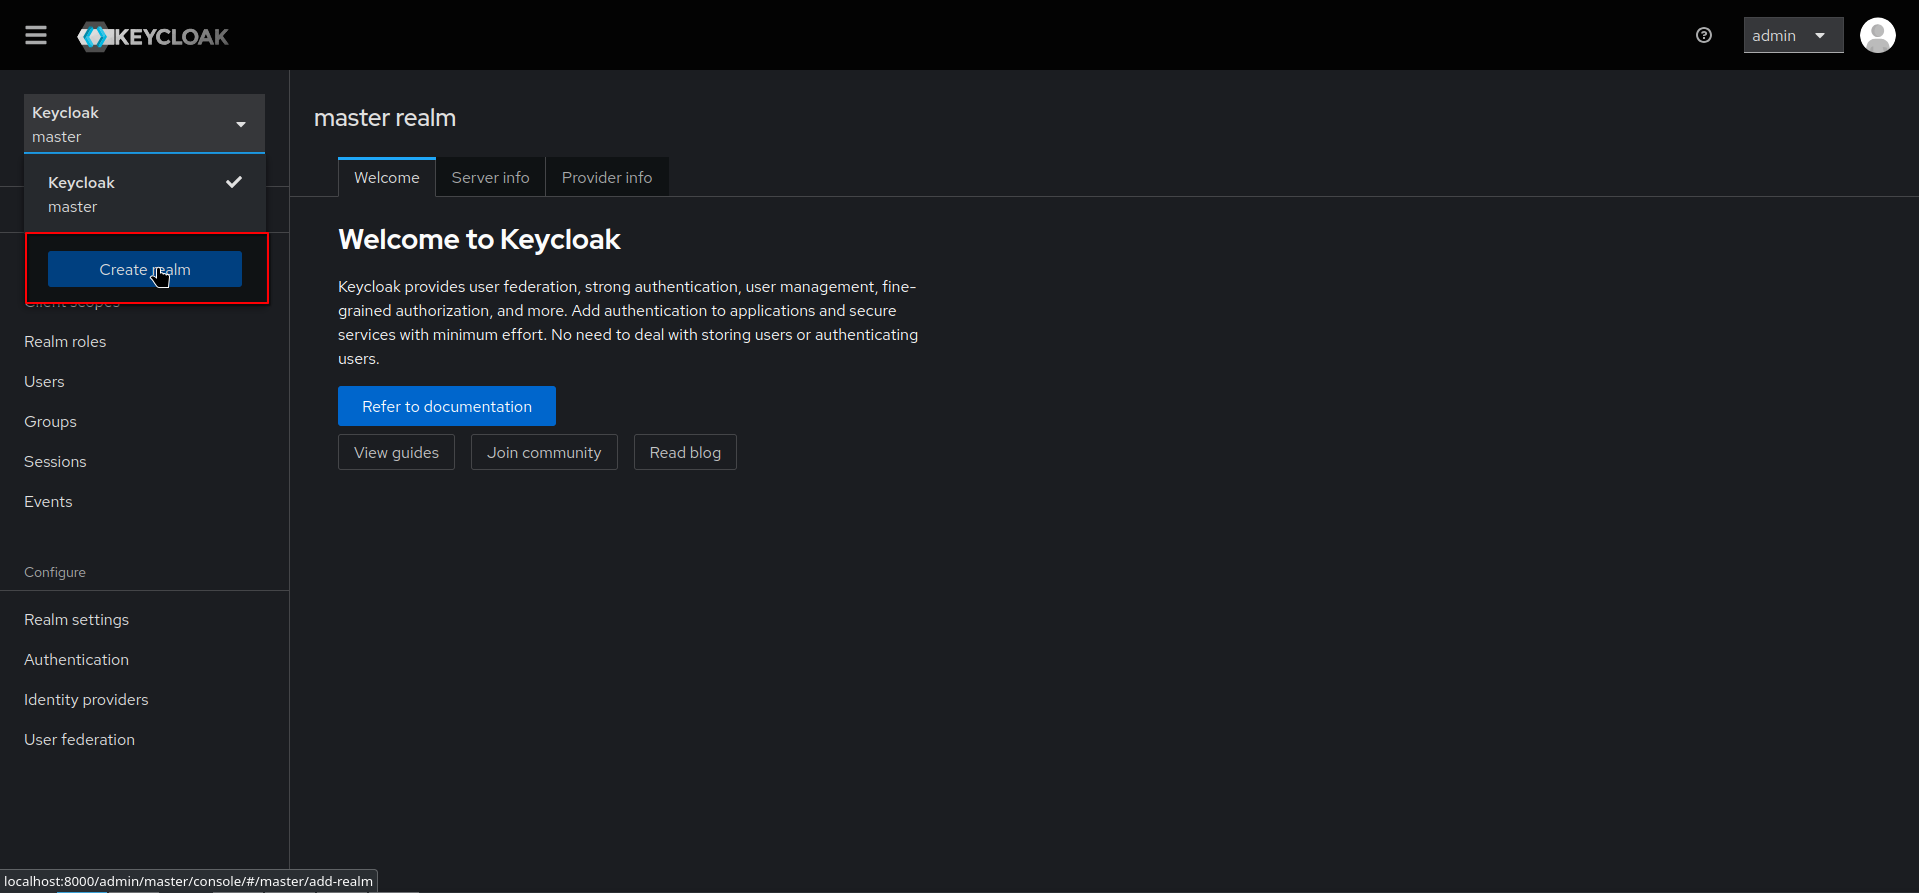The height and width of the screenshot is (893, 1919).
Task: Click the Keycloak logo
Action: click(153, 37)
